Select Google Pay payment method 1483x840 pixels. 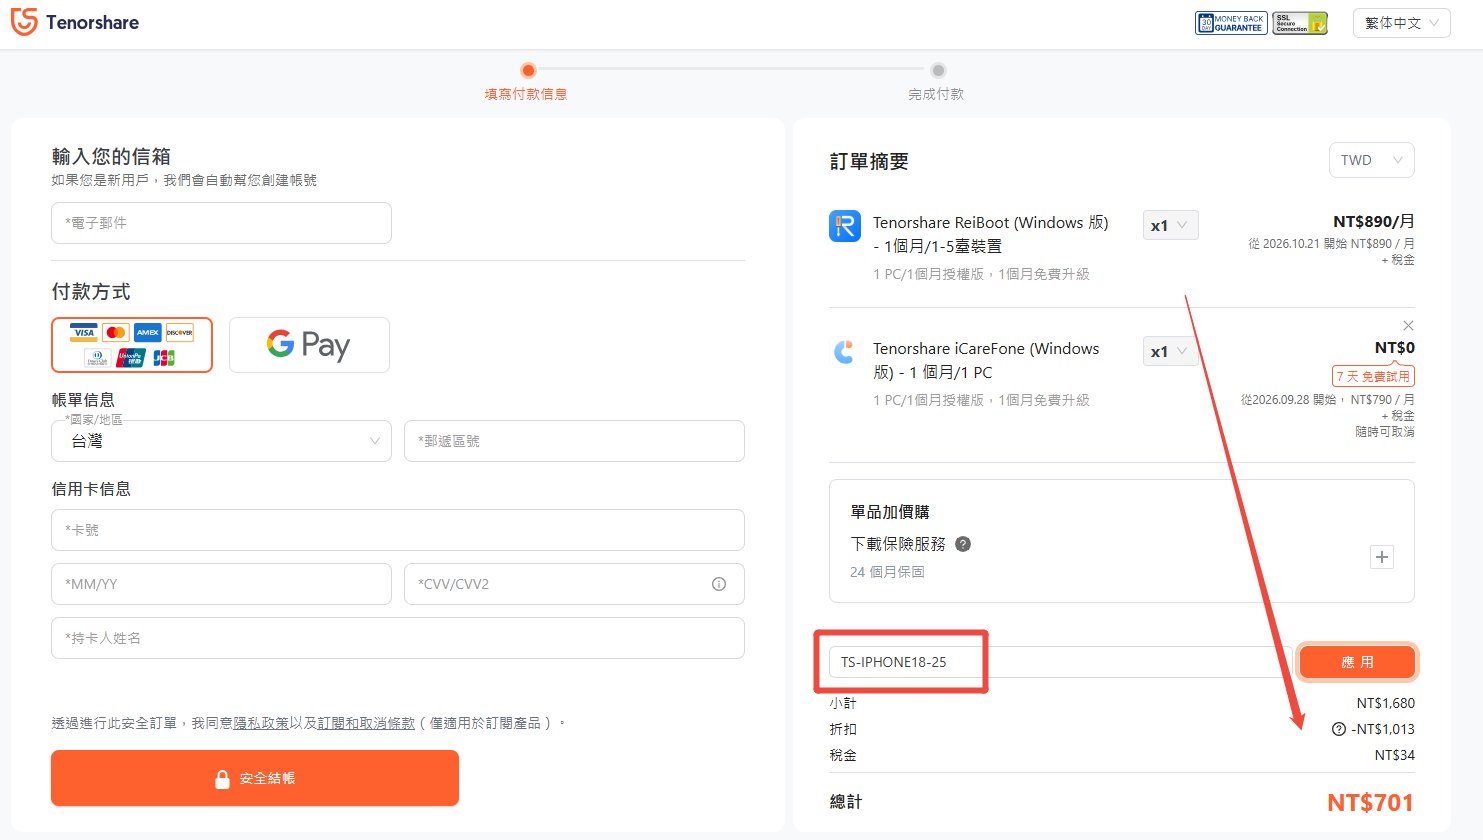pos(309,345)
